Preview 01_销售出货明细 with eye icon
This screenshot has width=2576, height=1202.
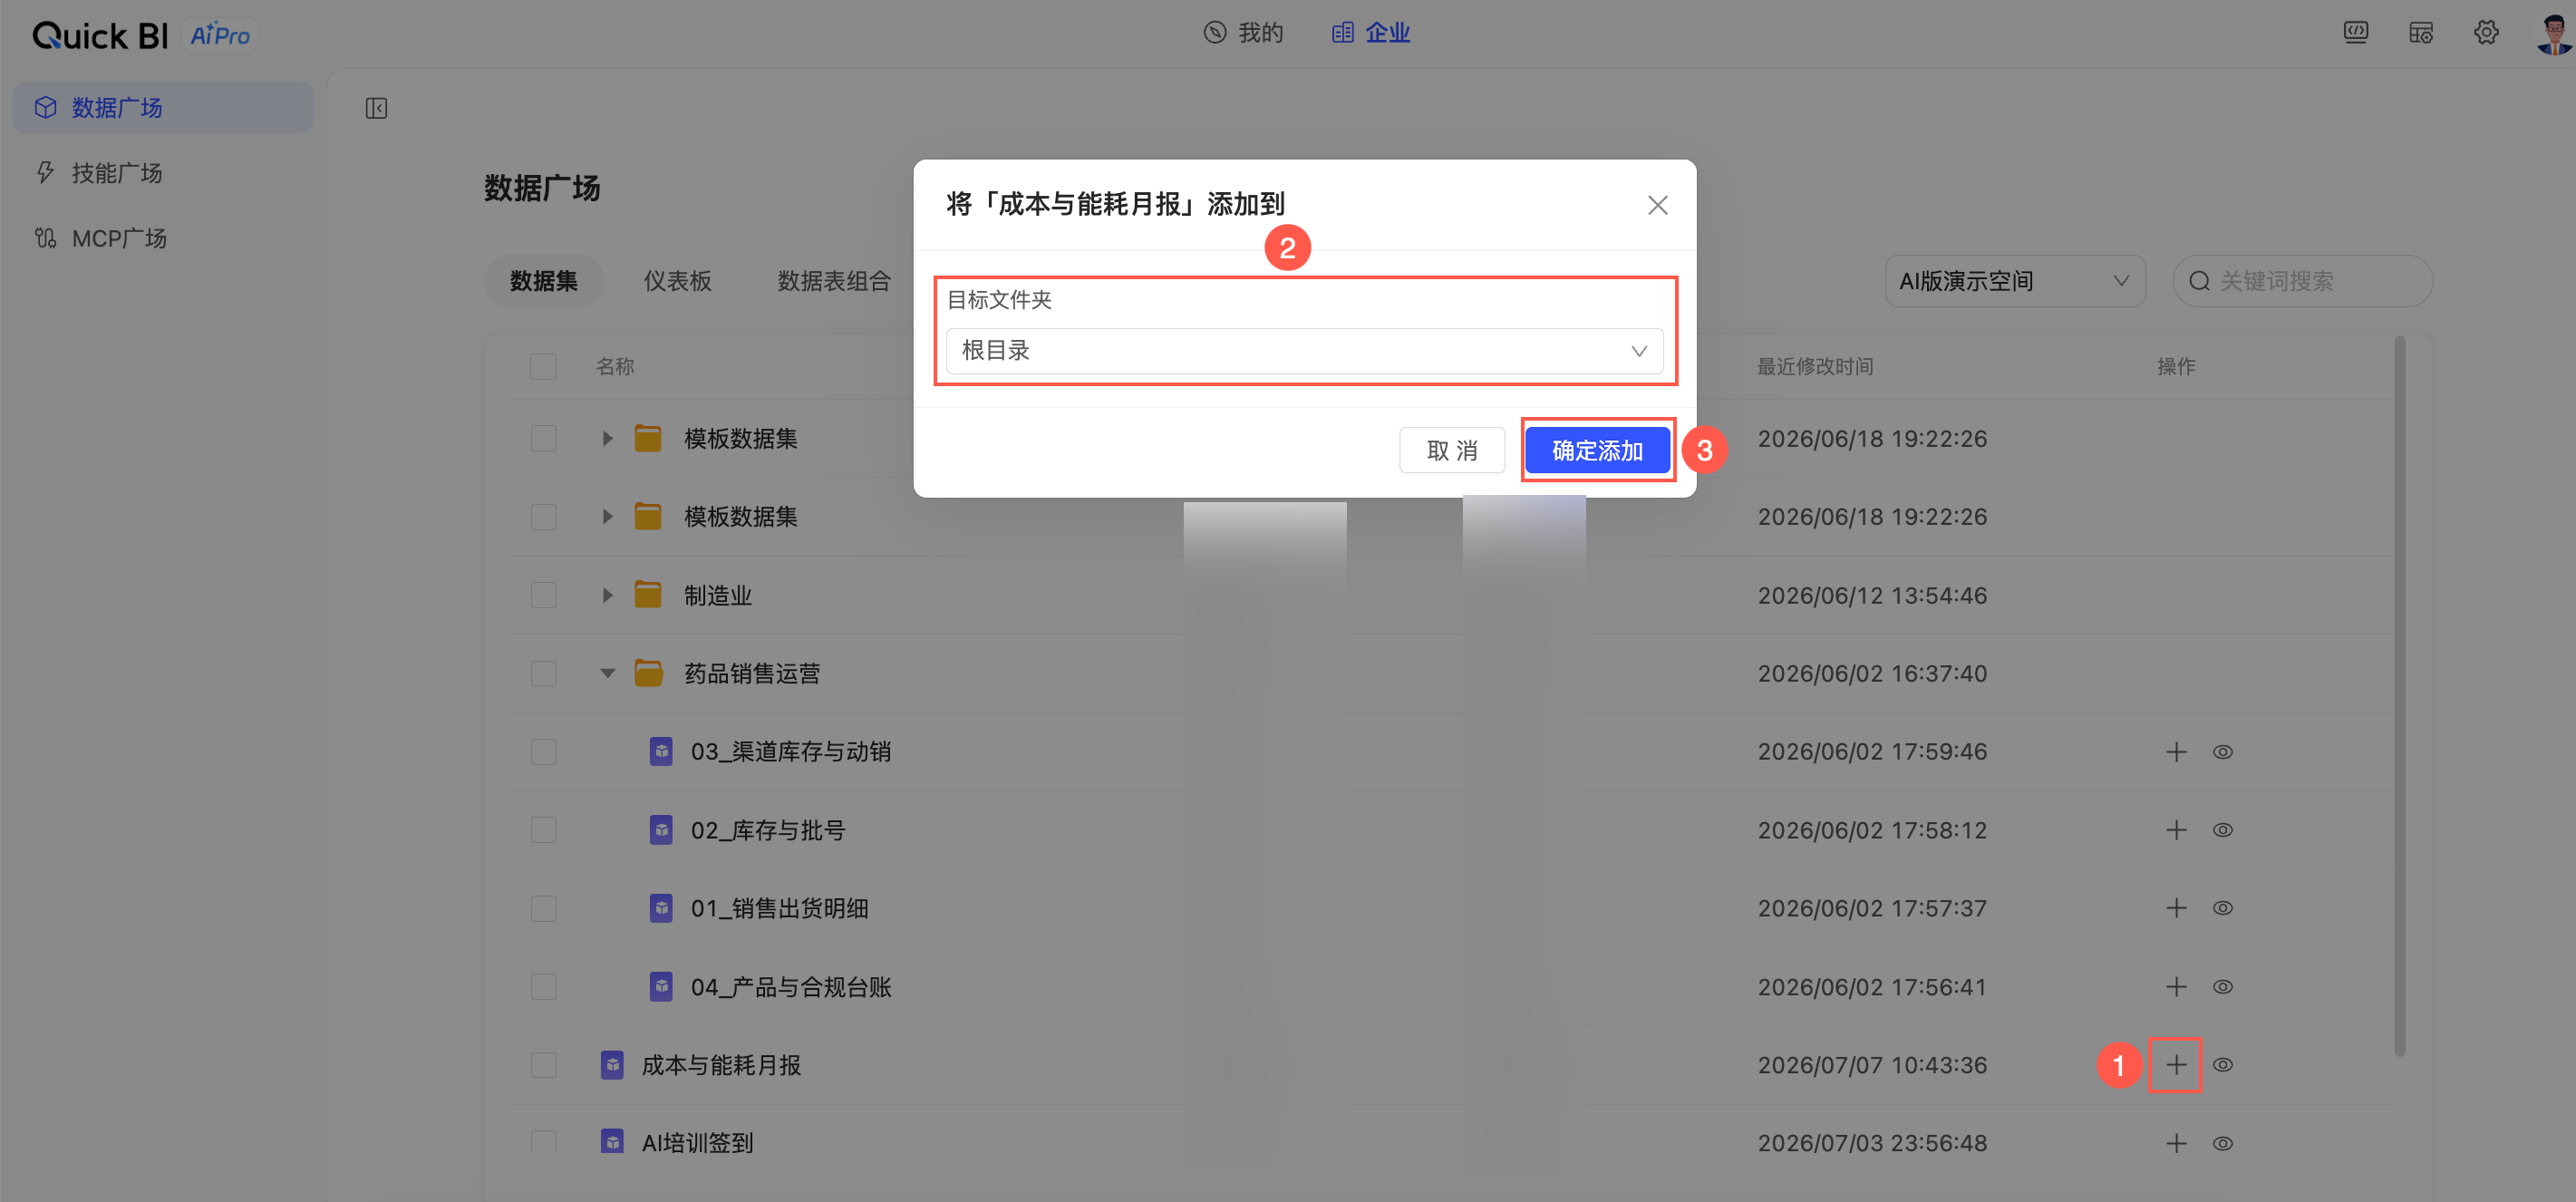2222,909
